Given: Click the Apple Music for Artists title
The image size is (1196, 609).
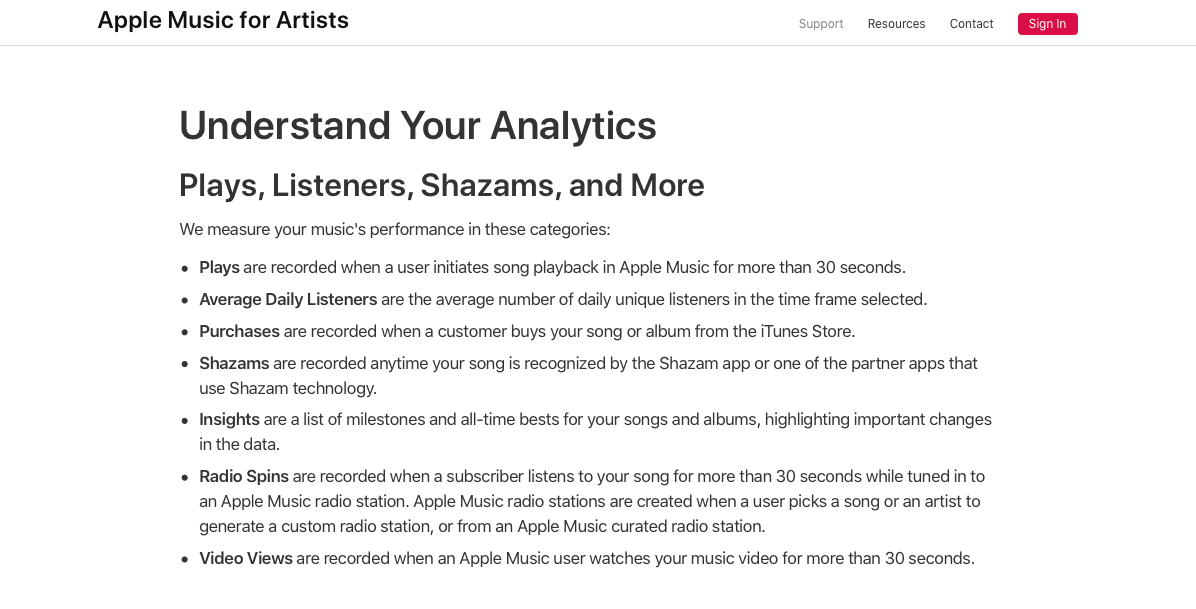Looking at the screenshot, I should click(223, 21).
